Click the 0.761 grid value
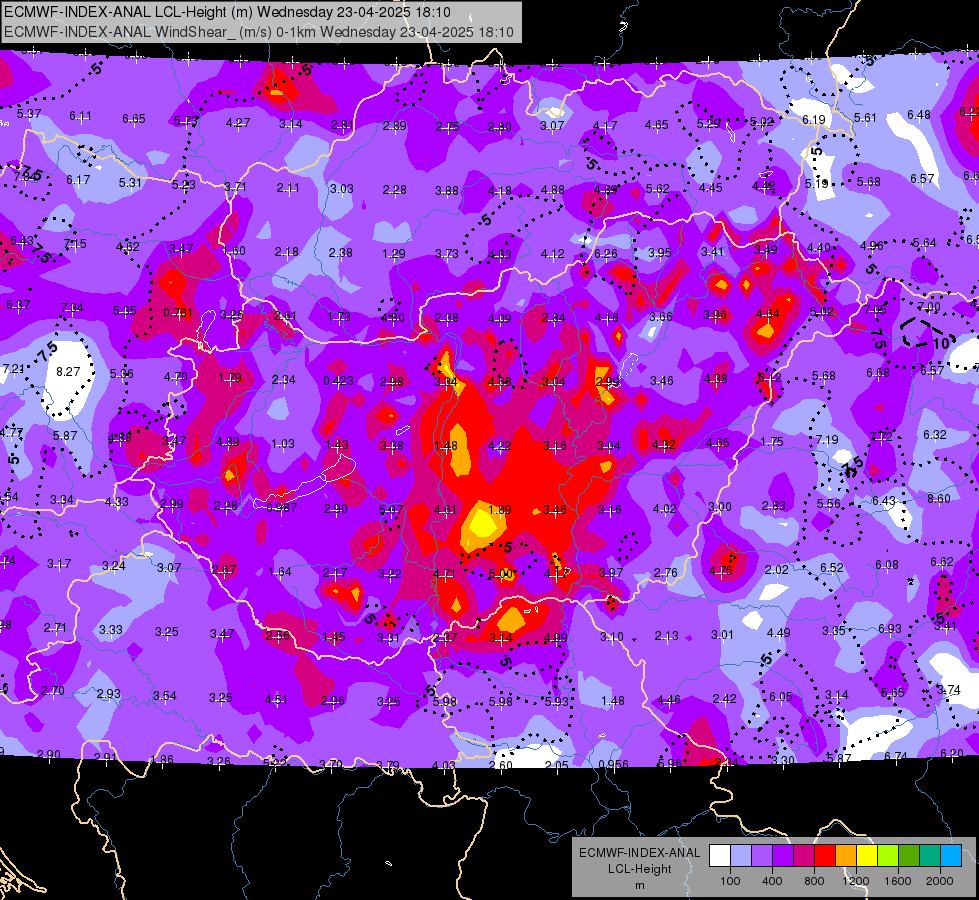The width and height of the screenshot is (979, 900). (x=178, y=313)
